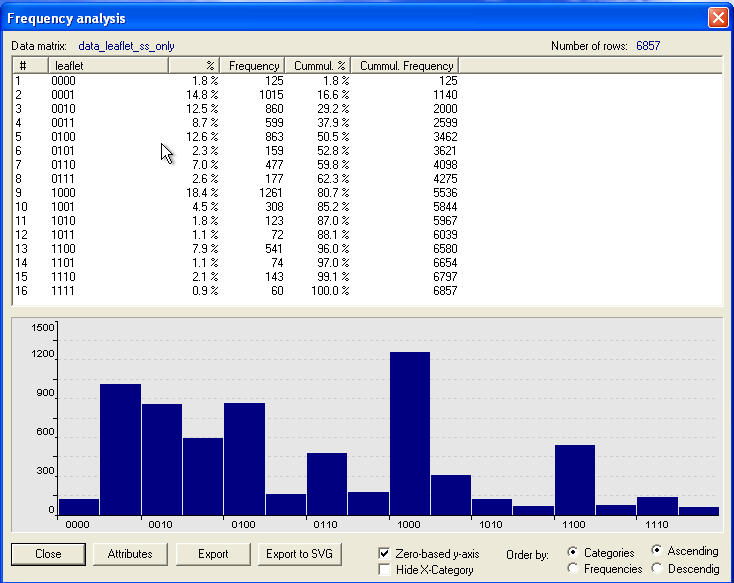Viewport: 734px width, 583px height.
Task: Click cumulative frequency 2000
Action: click(445, 109)
